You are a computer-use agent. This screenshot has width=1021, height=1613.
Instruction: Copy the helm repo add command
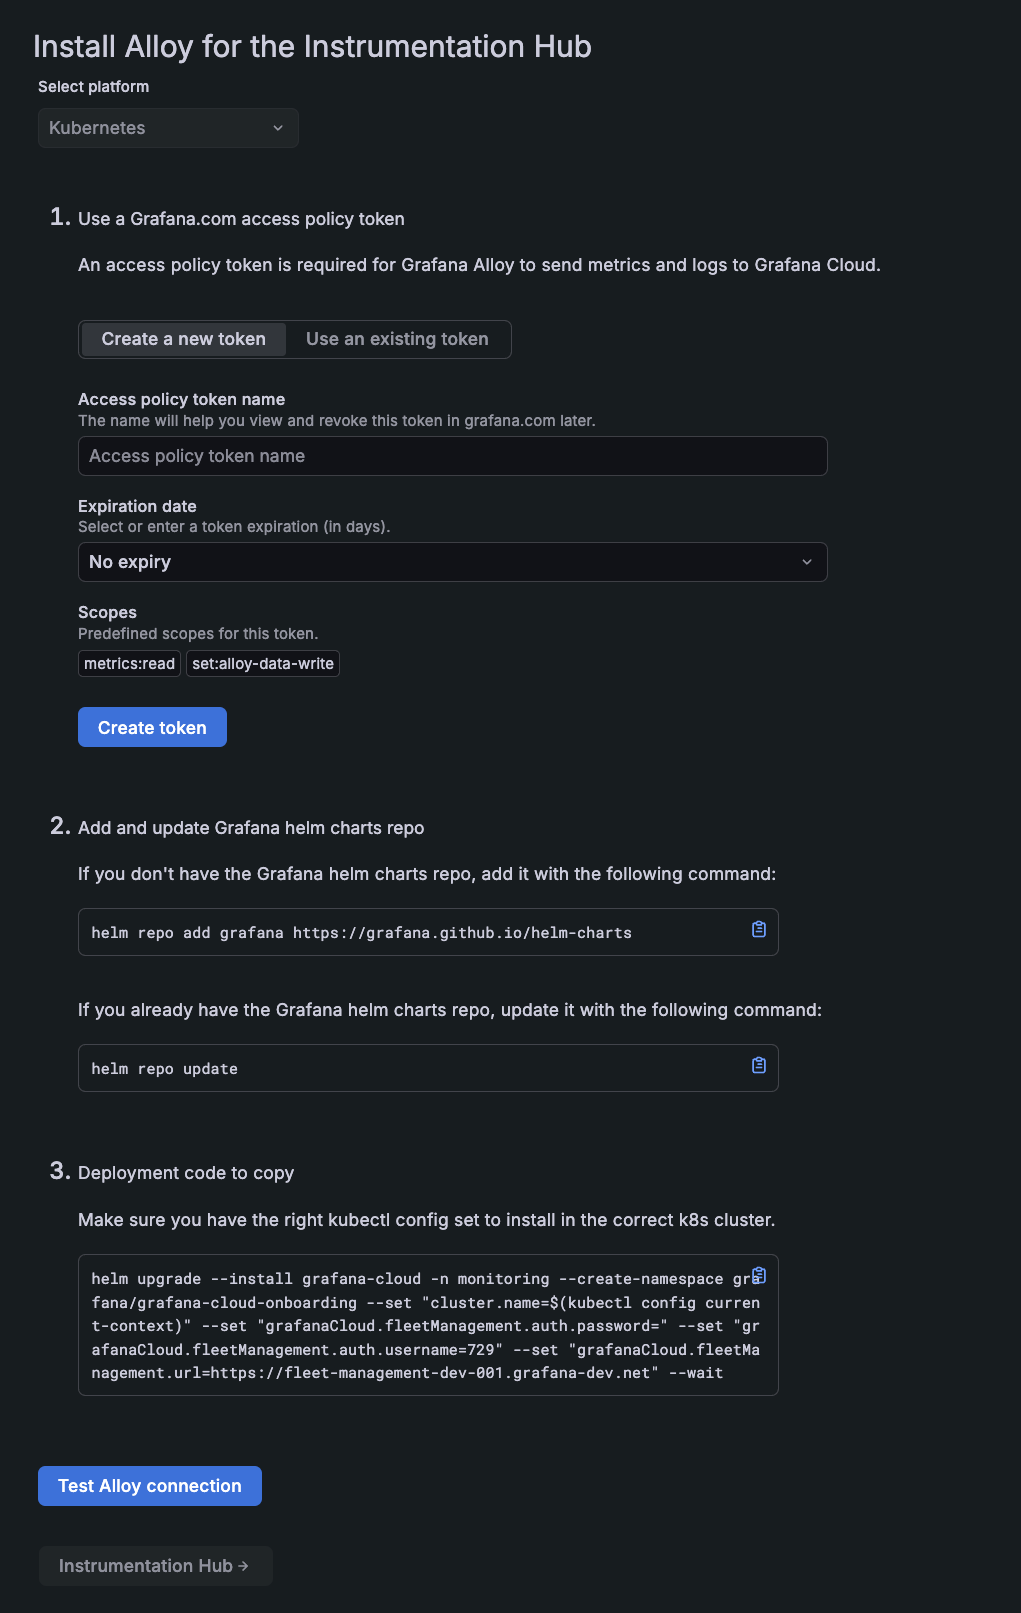(759, 929)
